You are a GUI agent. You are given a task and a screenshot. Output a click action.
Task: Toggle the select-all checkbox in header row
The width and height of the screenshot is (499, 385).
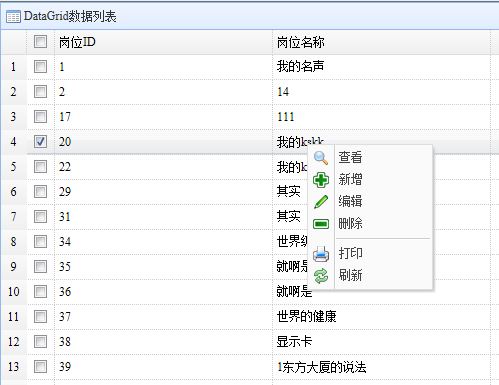40,42
